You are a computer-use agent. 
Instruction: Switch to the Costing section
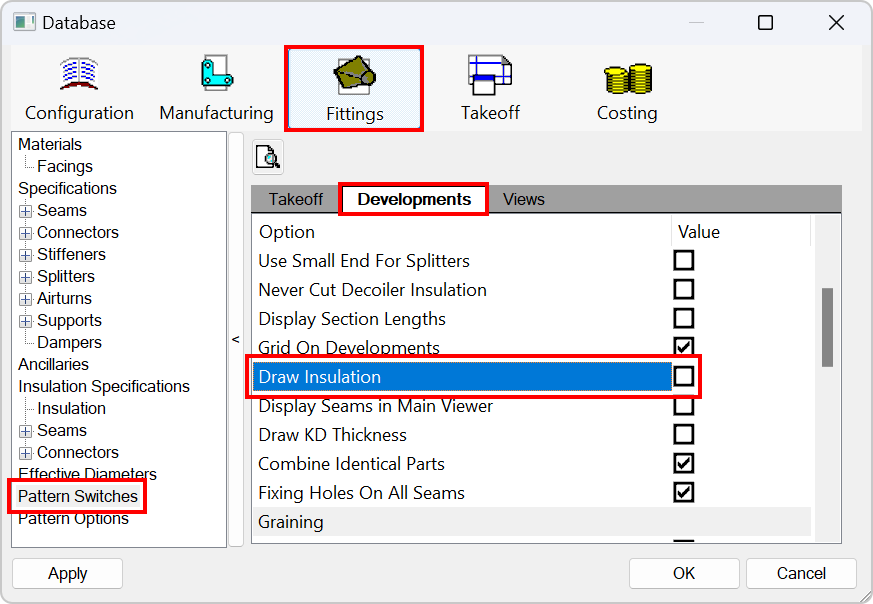click(x=627, y=87)
